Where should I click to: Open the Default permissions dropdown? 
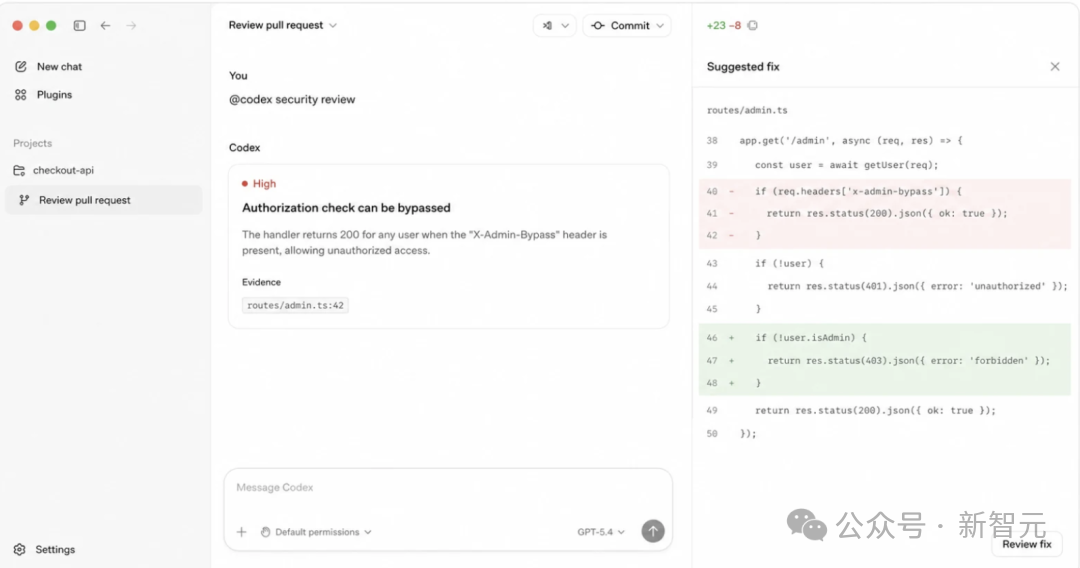point(316,532)
